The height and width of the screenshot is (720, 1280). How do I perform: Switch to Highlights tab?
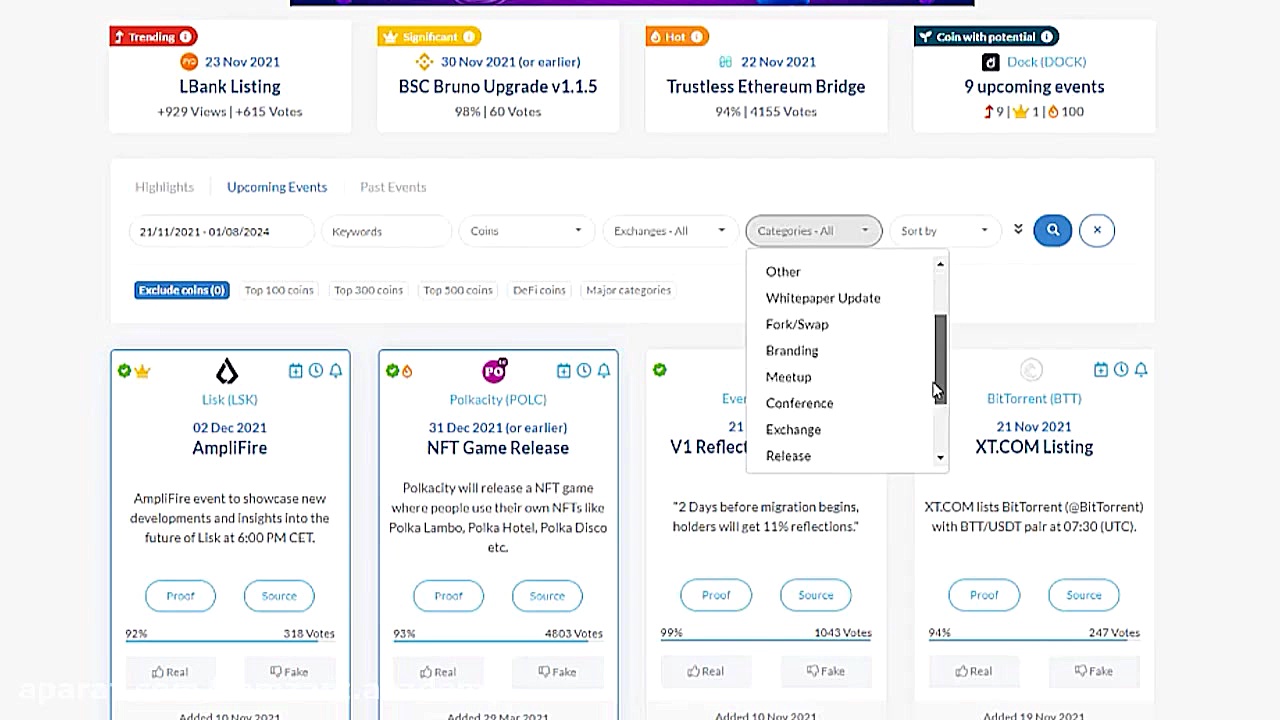coord(164,187)
